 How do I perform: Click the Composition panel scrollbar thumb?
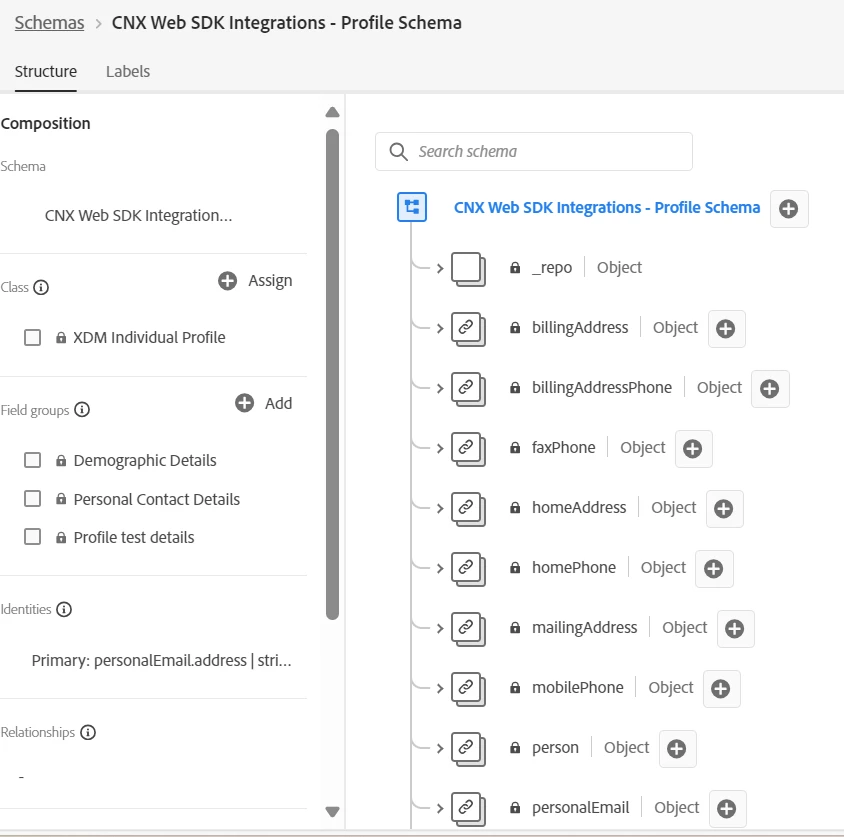[333, 375]
